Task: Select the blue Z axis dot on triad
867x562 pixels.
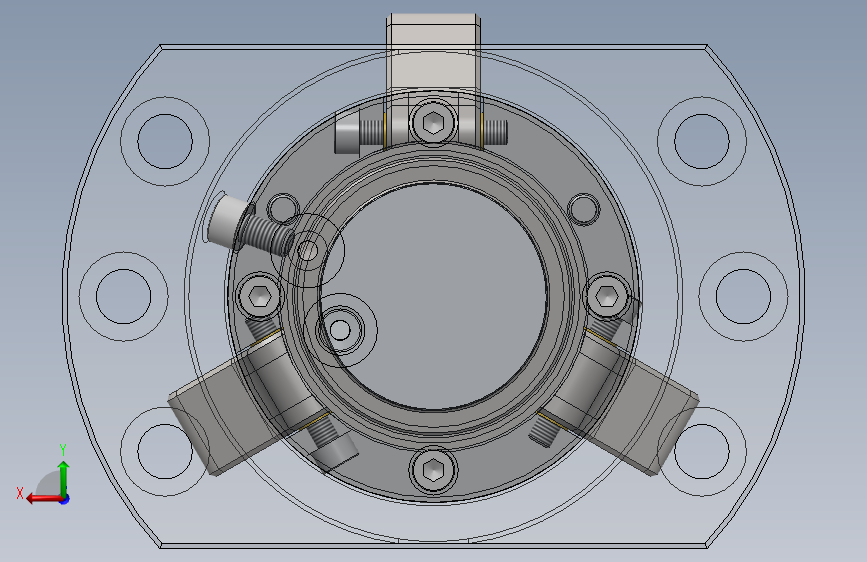Action: click(65, 499)
